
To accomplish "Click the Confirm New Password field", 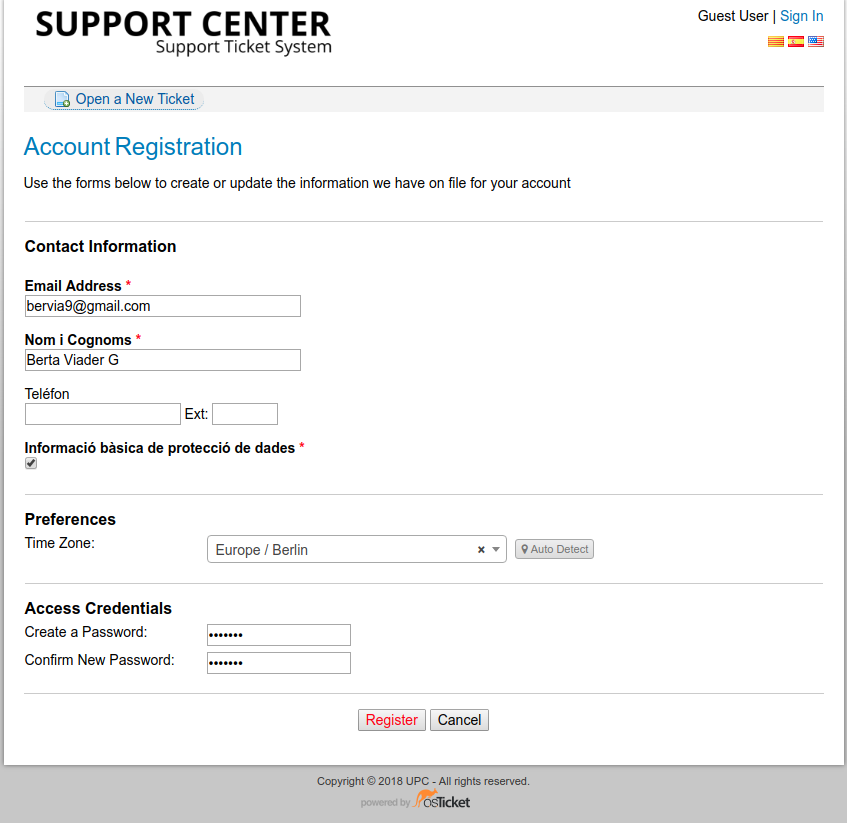I will [278, 662].
